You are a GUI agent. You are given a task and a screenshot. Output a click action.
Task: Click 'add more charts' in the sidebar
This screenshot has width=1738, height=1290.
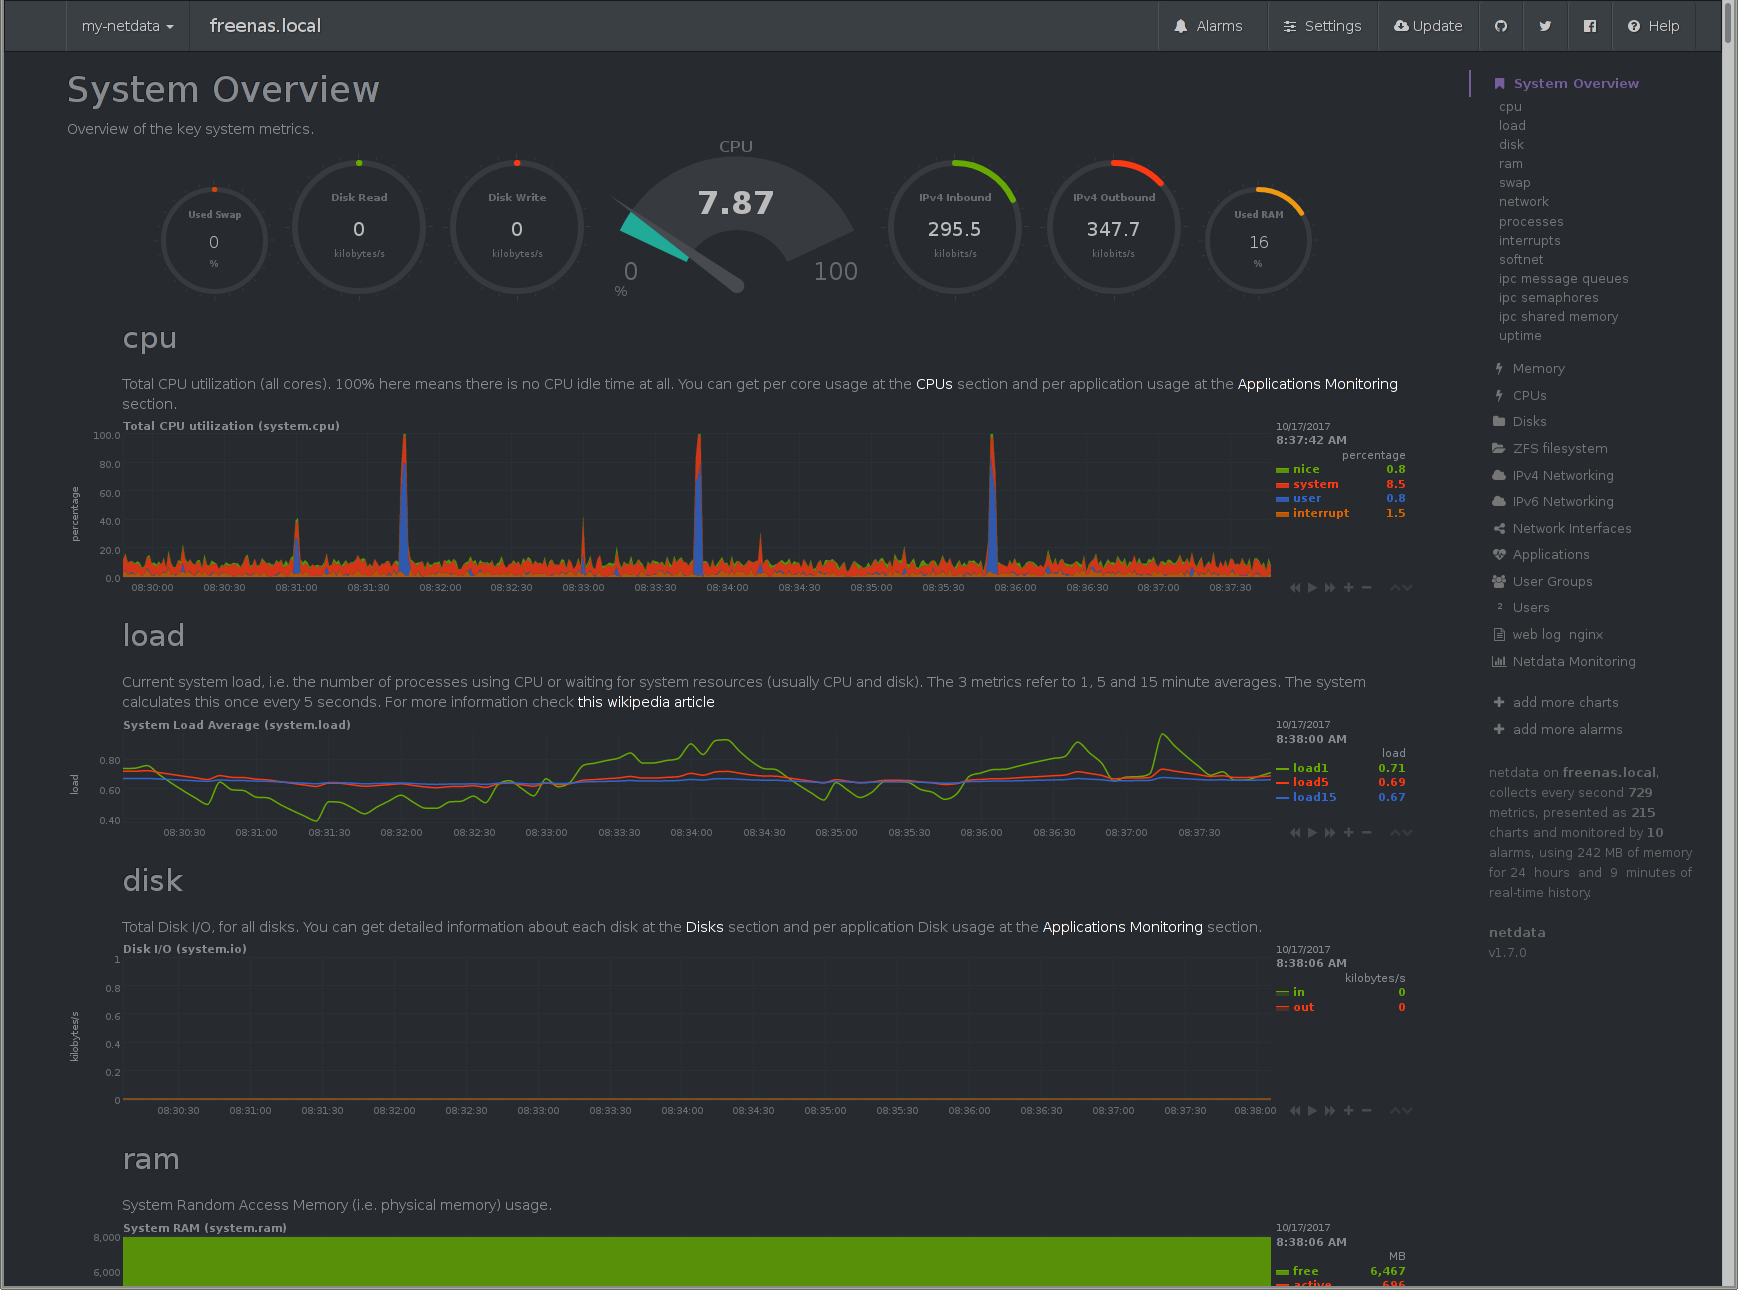click(x=1565, y=702)
